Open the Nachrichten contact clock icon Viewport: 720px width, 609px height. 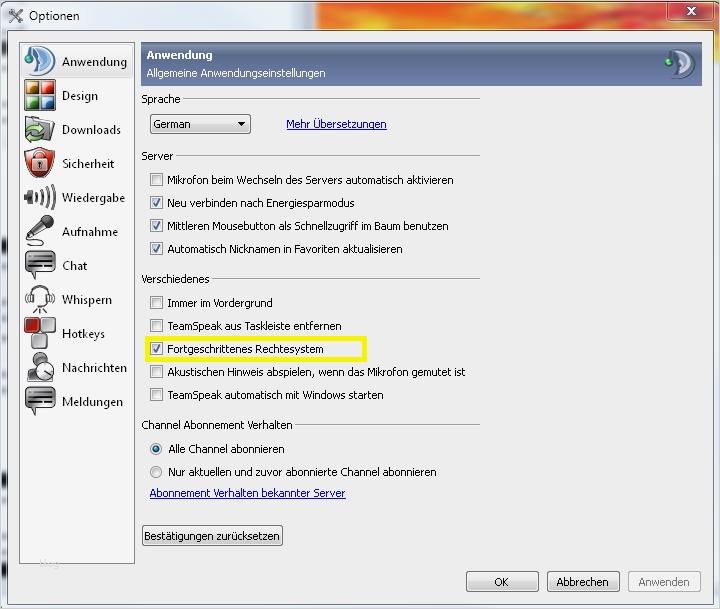(x=40, y=367)
